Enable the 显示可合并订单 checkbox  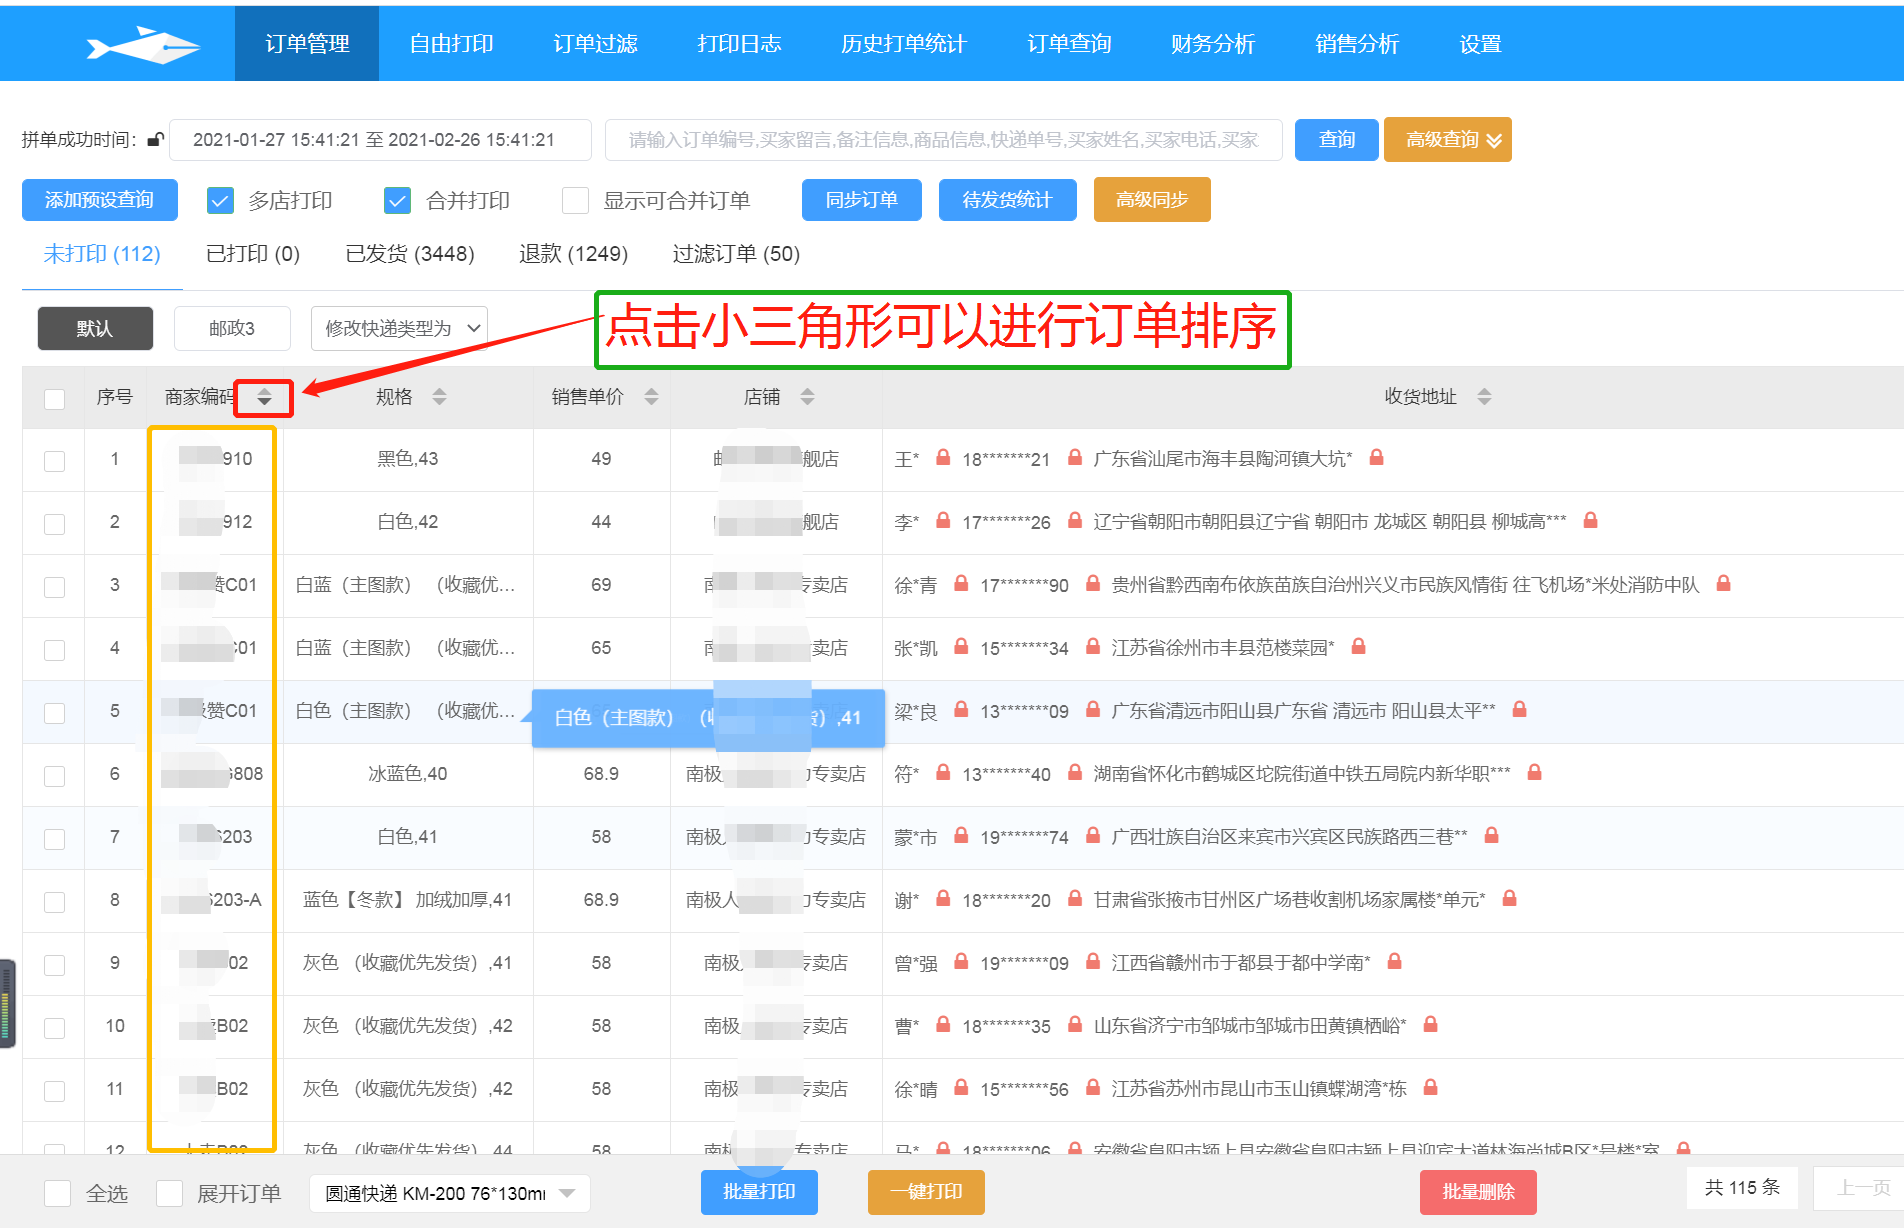pos(575,201)
